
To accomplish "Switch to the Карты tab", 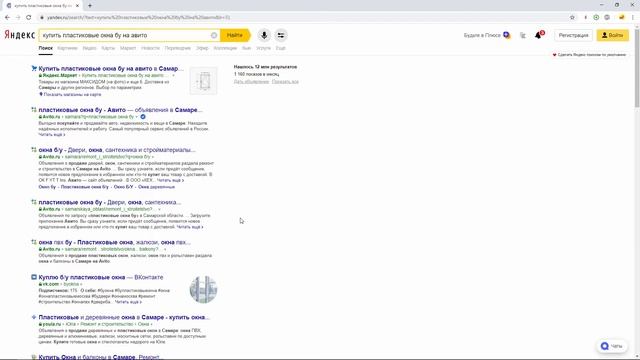I will coord(108,48).
